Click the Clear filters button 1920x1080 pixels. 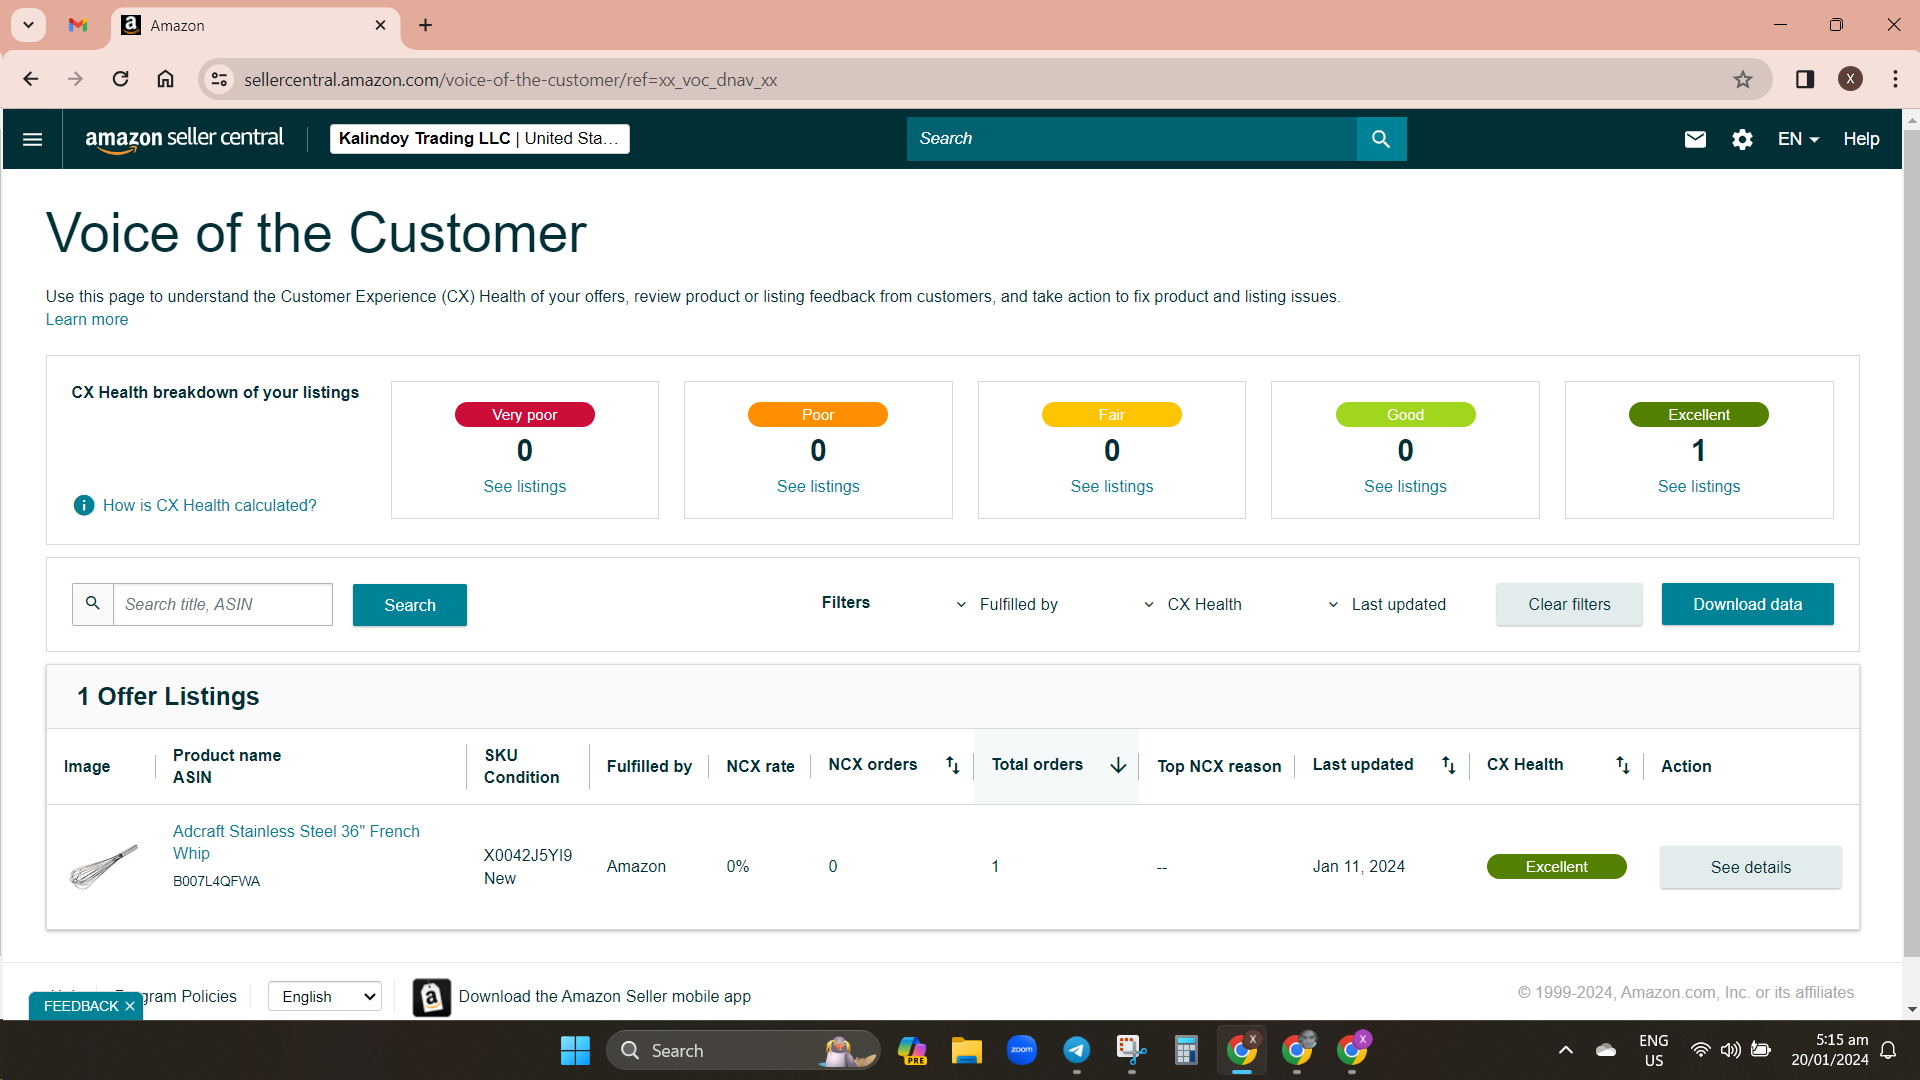(x=1569, y=604)
